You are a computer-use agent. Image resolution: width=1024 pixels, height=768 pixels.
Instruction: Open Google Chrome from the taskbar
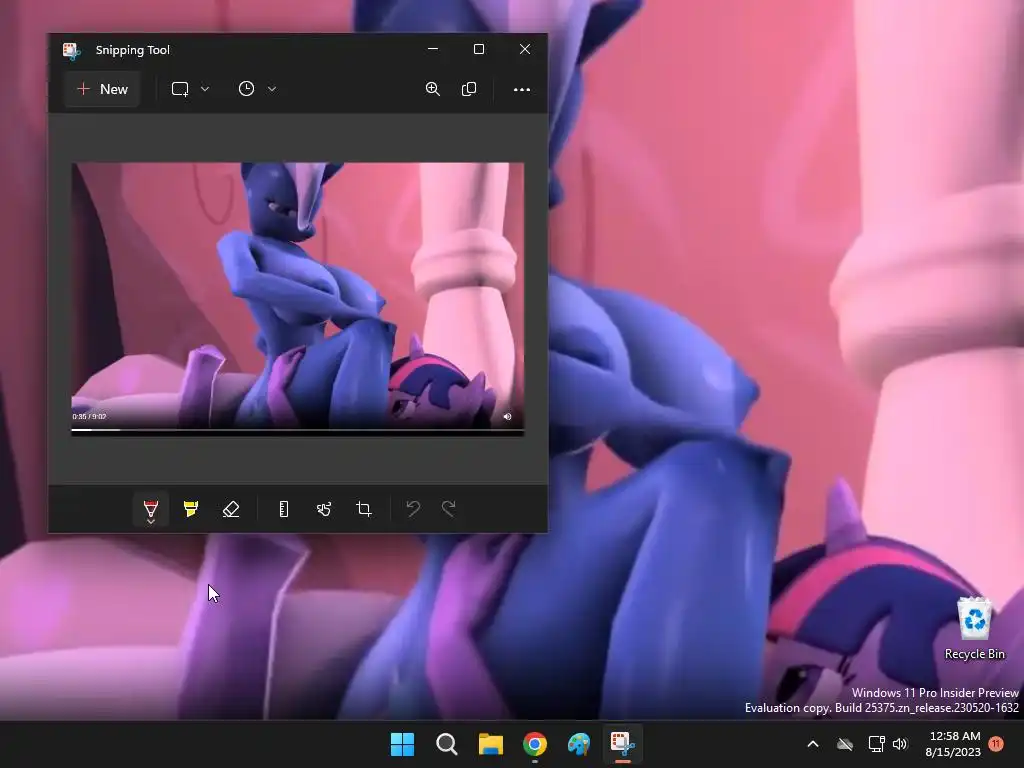[x=535, y=744]
